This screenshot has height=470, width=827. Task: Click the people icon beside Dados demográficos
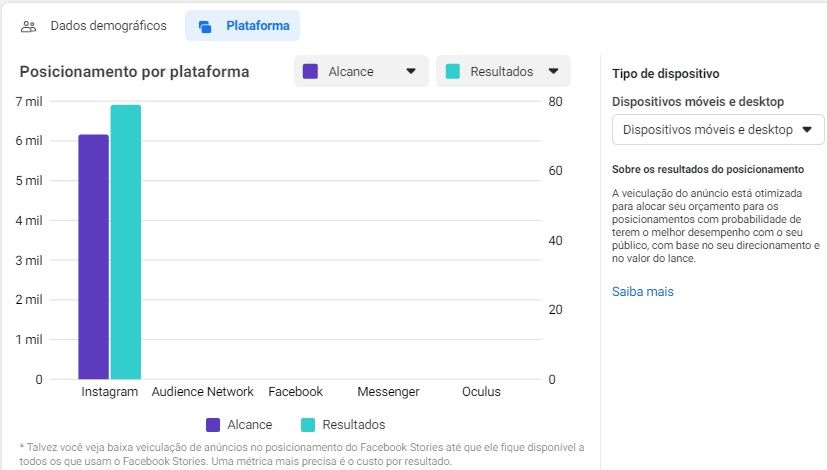(x=28, y=26)
